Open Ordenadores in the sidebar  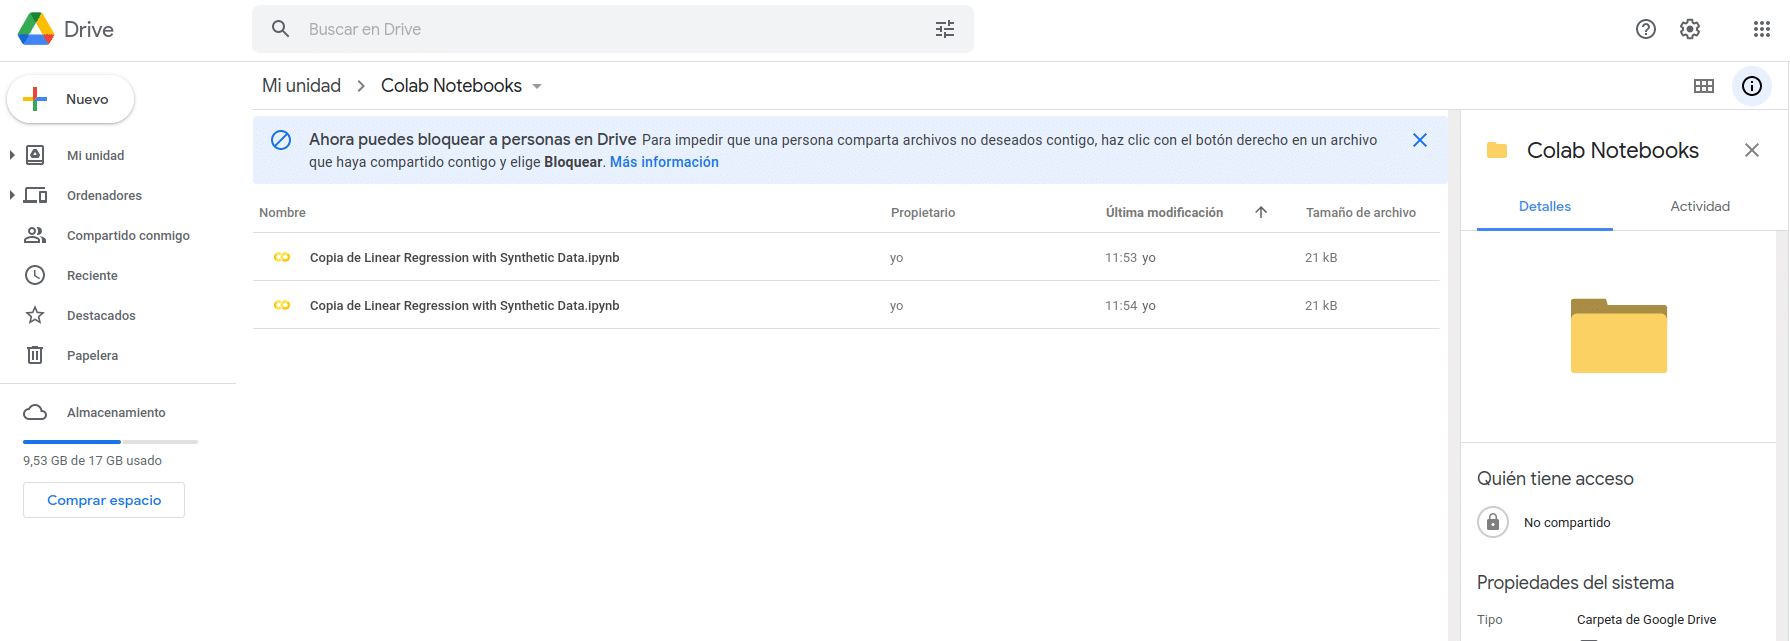tap(104, 195)
